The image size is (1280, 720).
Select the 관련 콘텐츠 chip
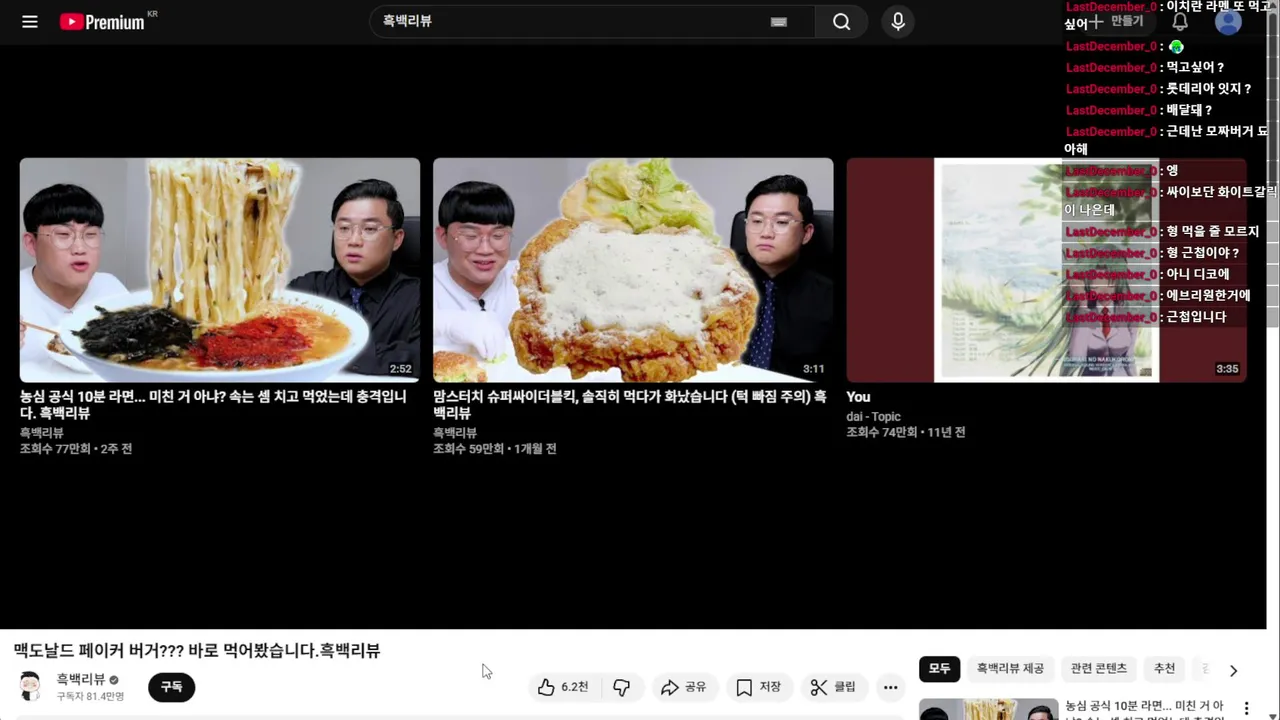(x=1098, y=668)
